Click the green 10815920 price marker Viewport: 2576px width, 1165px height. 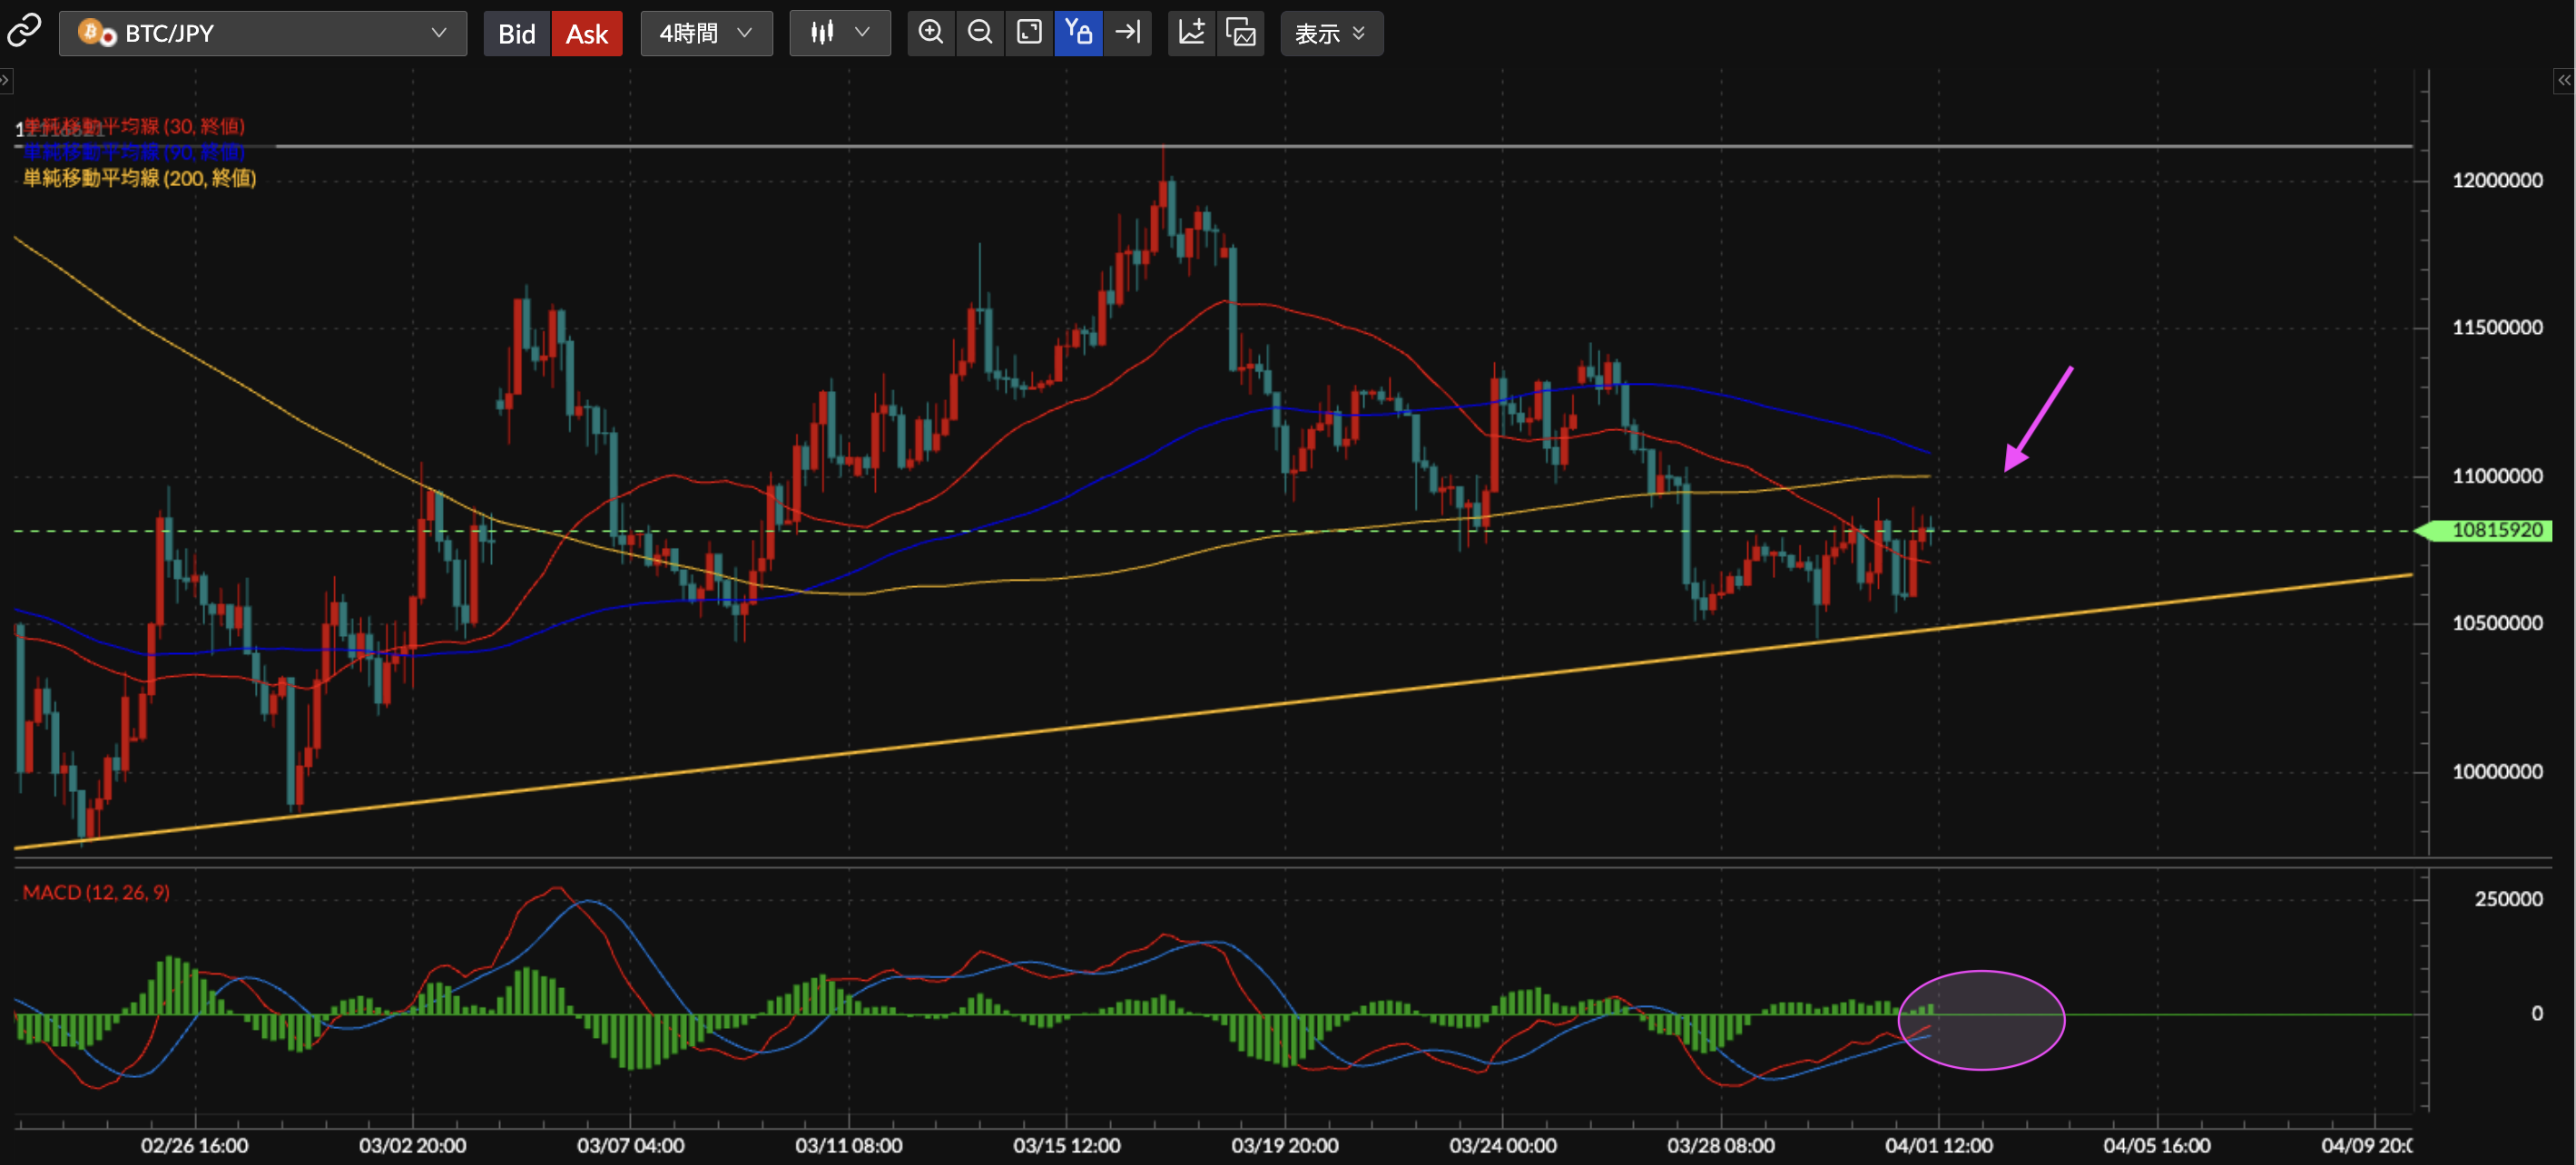[2496, 530]
